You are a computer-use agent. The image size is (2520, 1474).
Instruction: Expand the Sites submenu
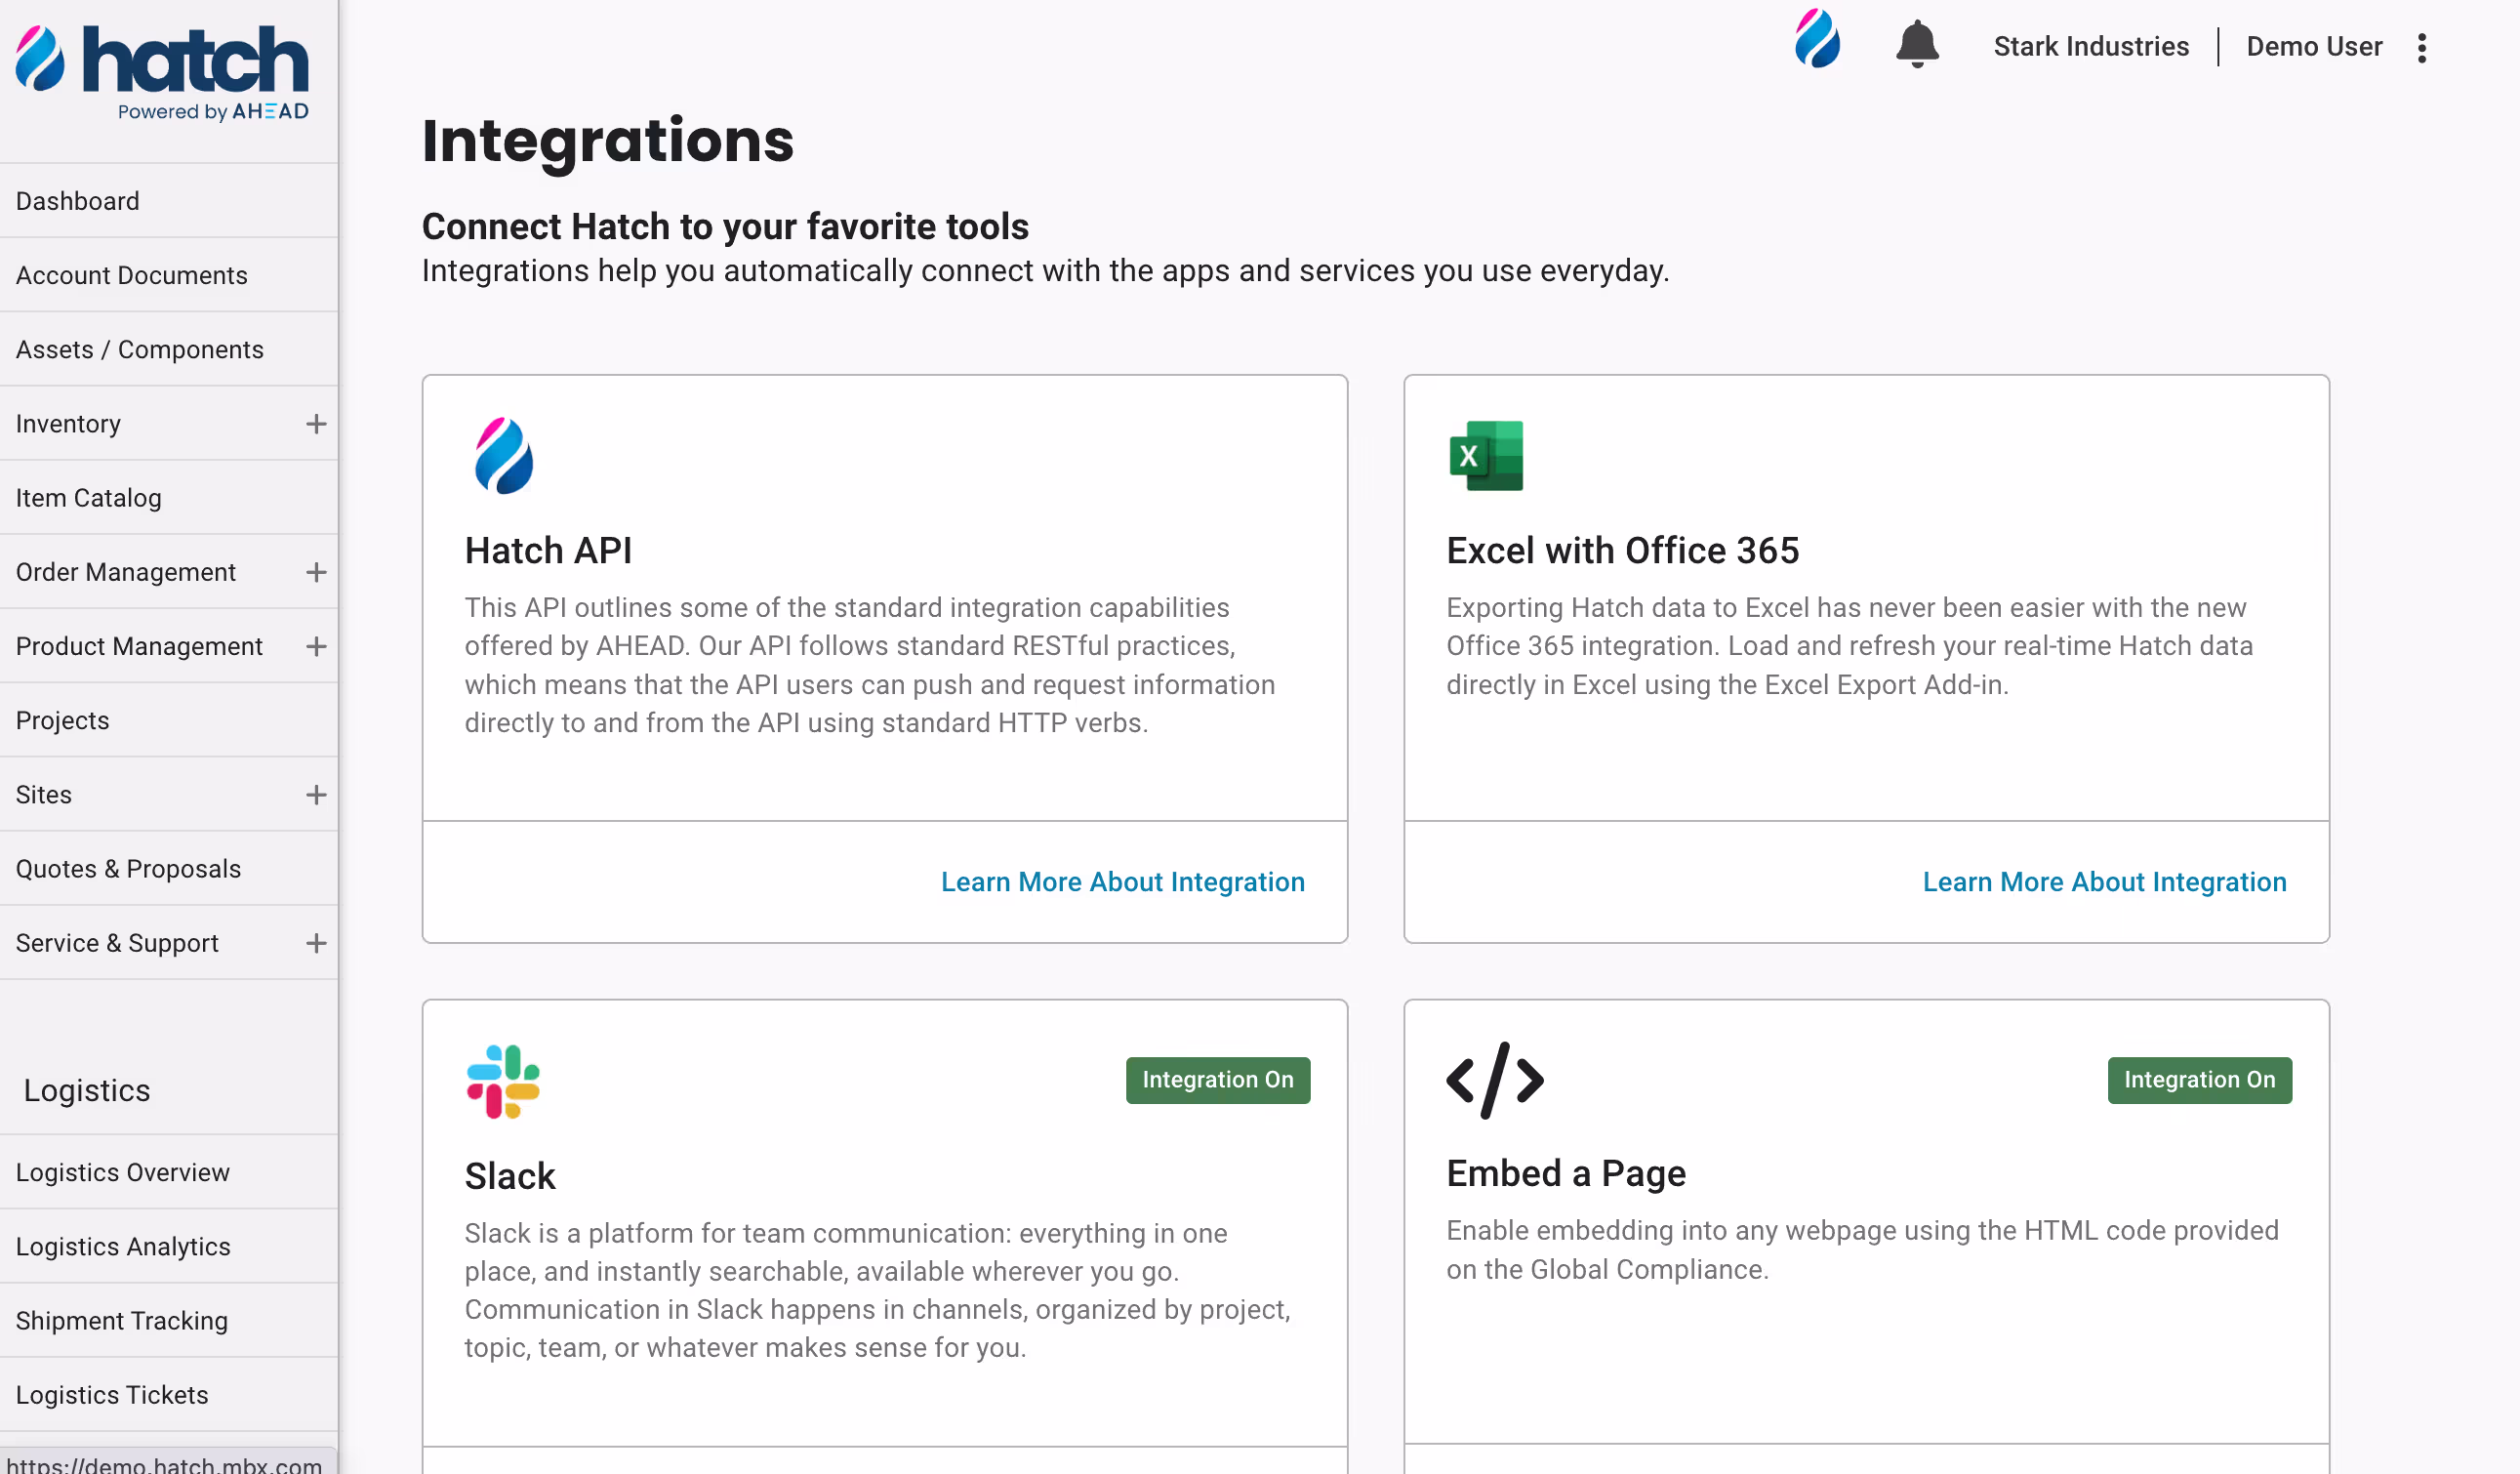tap(316, 795)
